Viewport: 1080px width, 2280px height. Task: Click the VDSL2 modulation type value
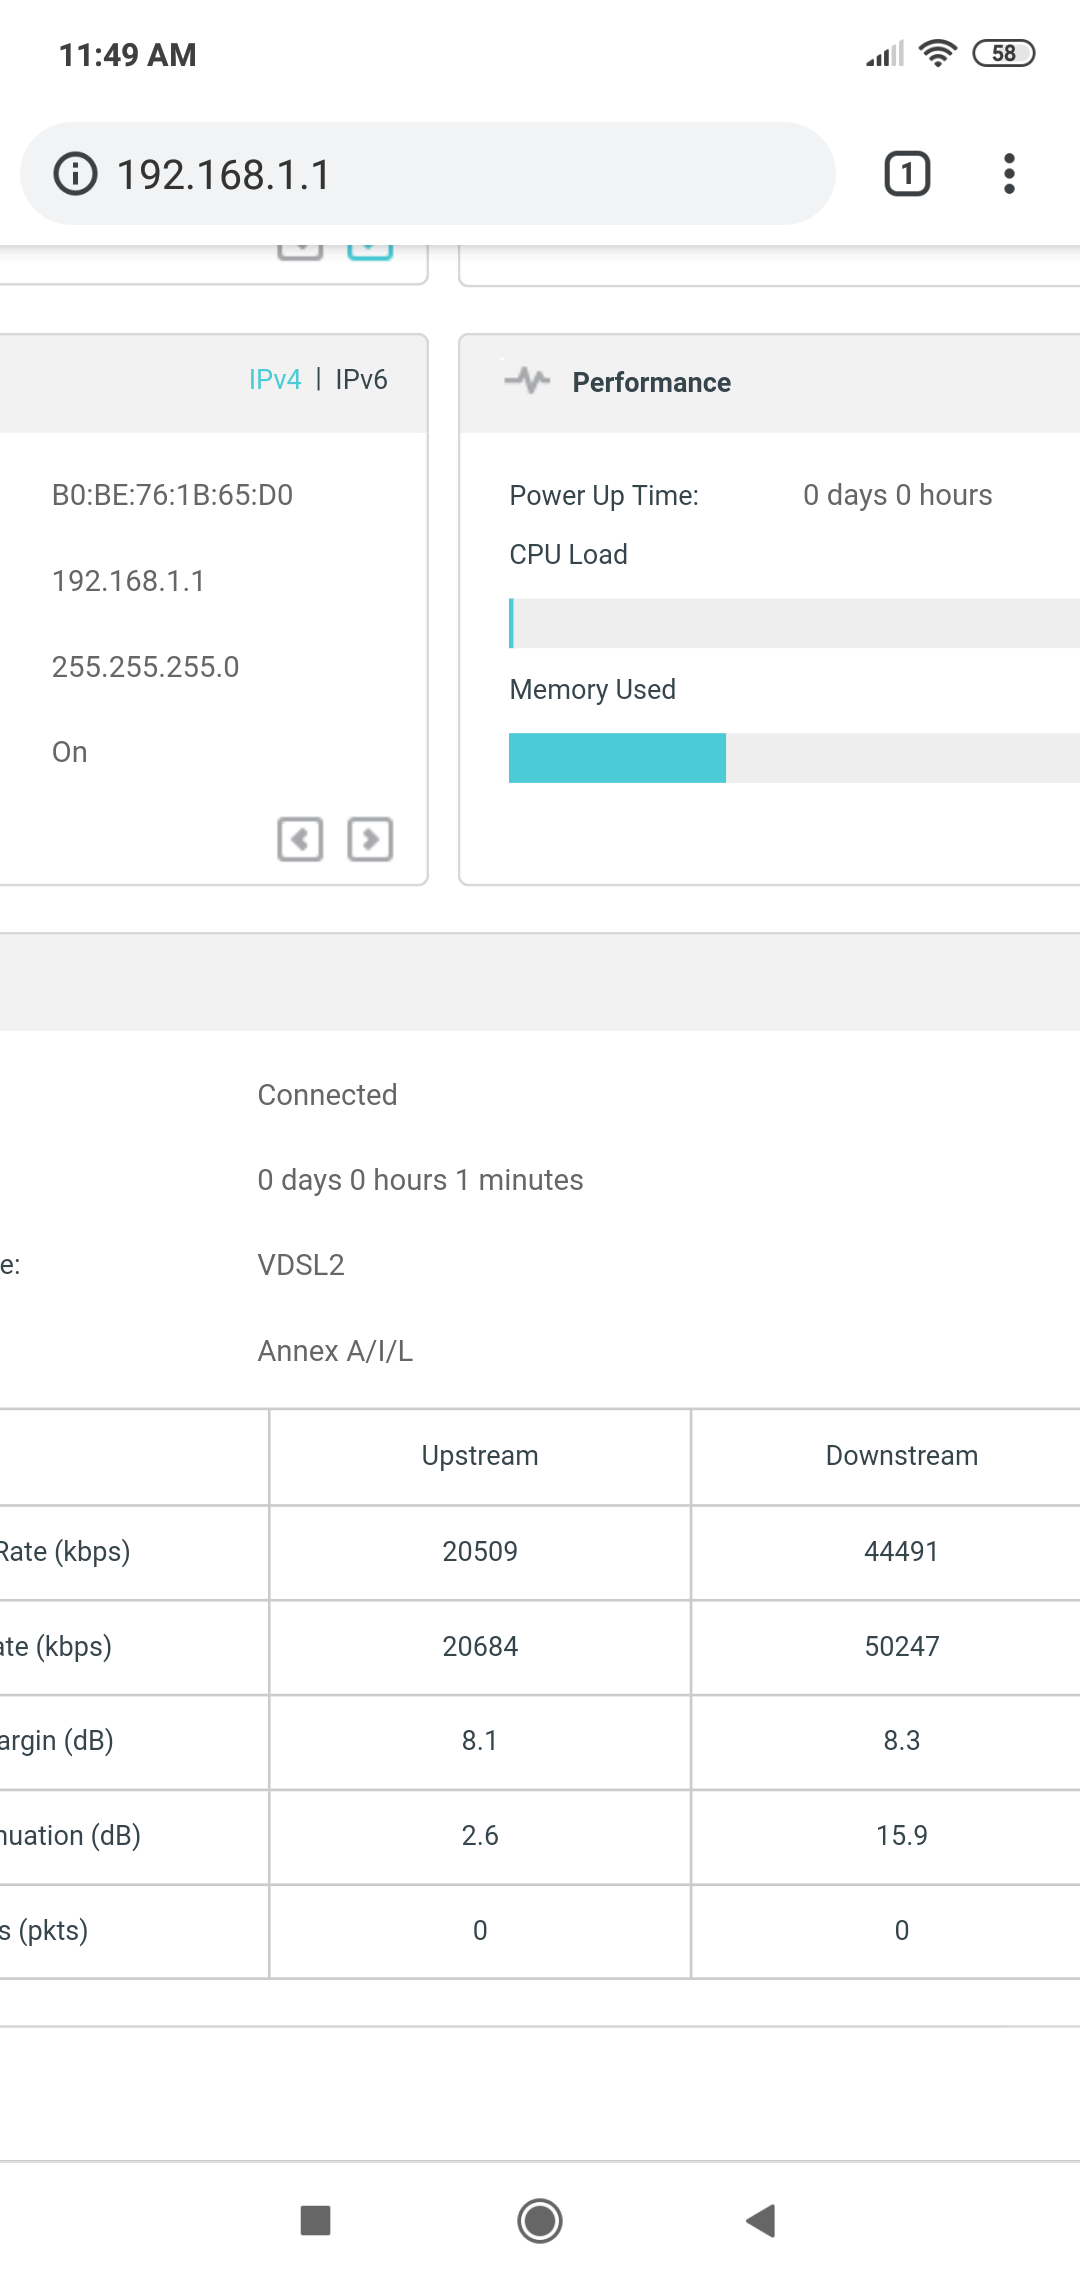pos(301,1265)
